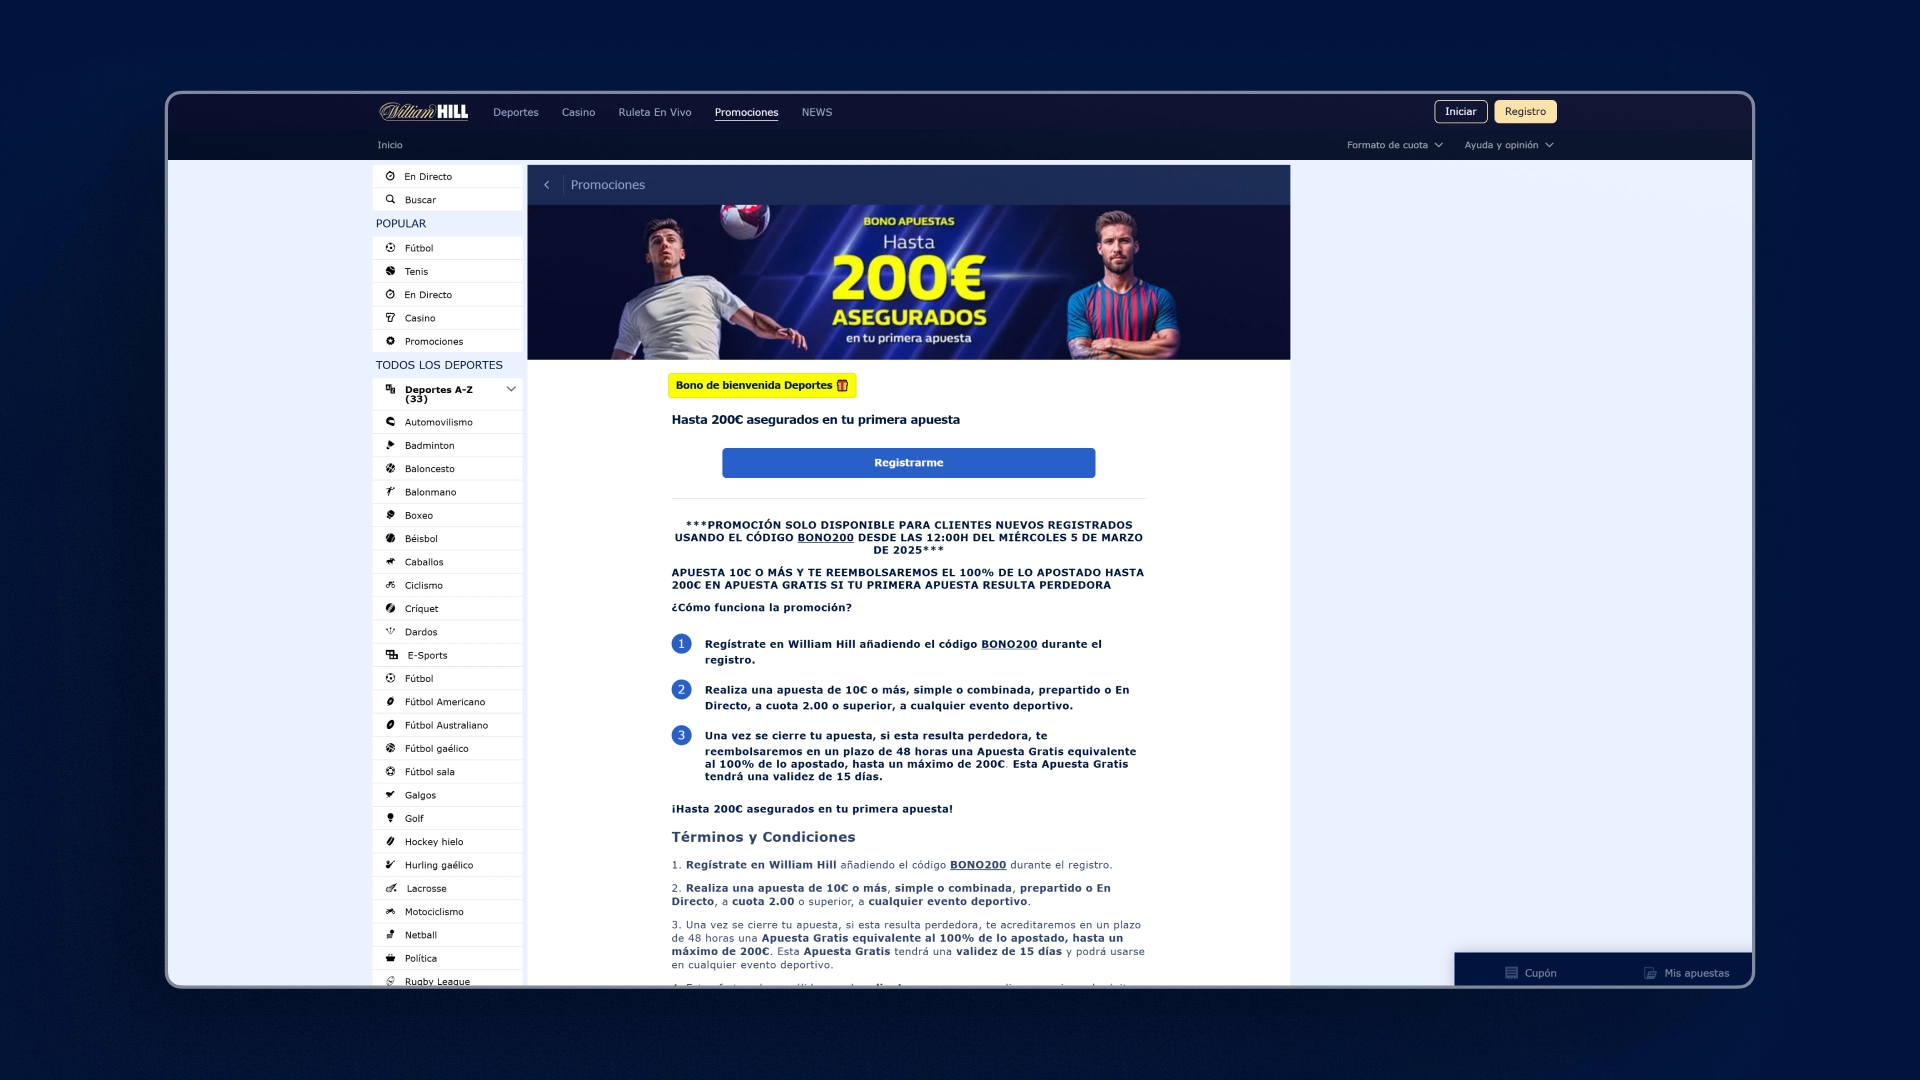Select Fútbol Australiano sport row
Screen dimensions: 1920x1080
click(x=448, y=725)
